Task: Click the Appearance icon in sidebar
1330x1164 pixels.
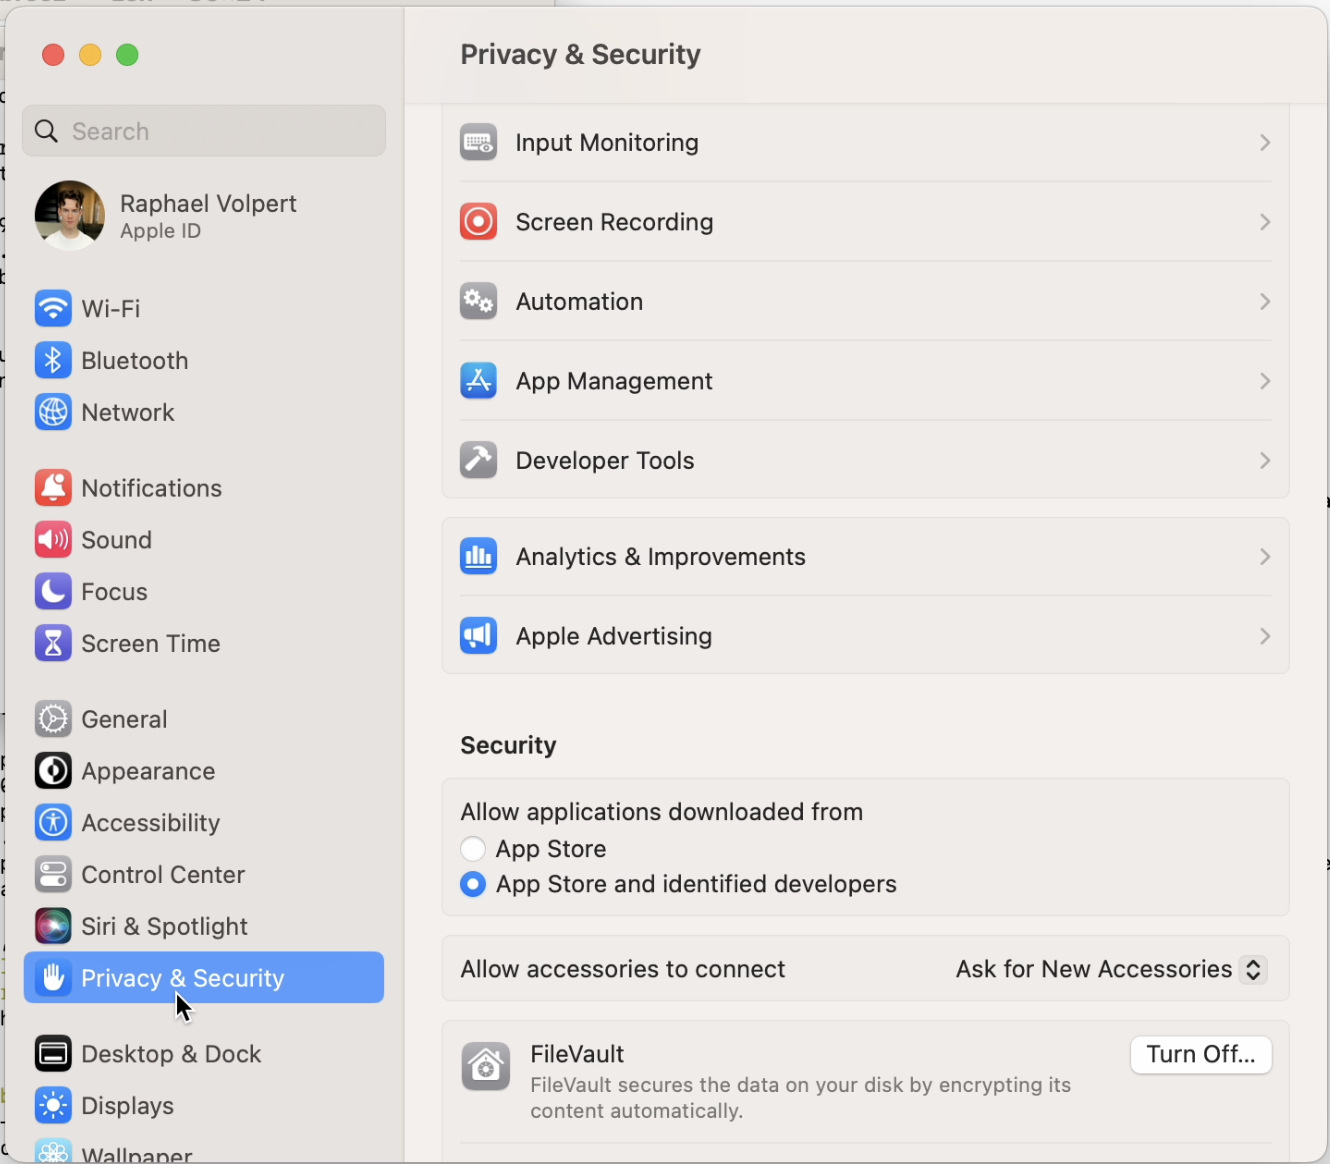Action: click(53, 771)
